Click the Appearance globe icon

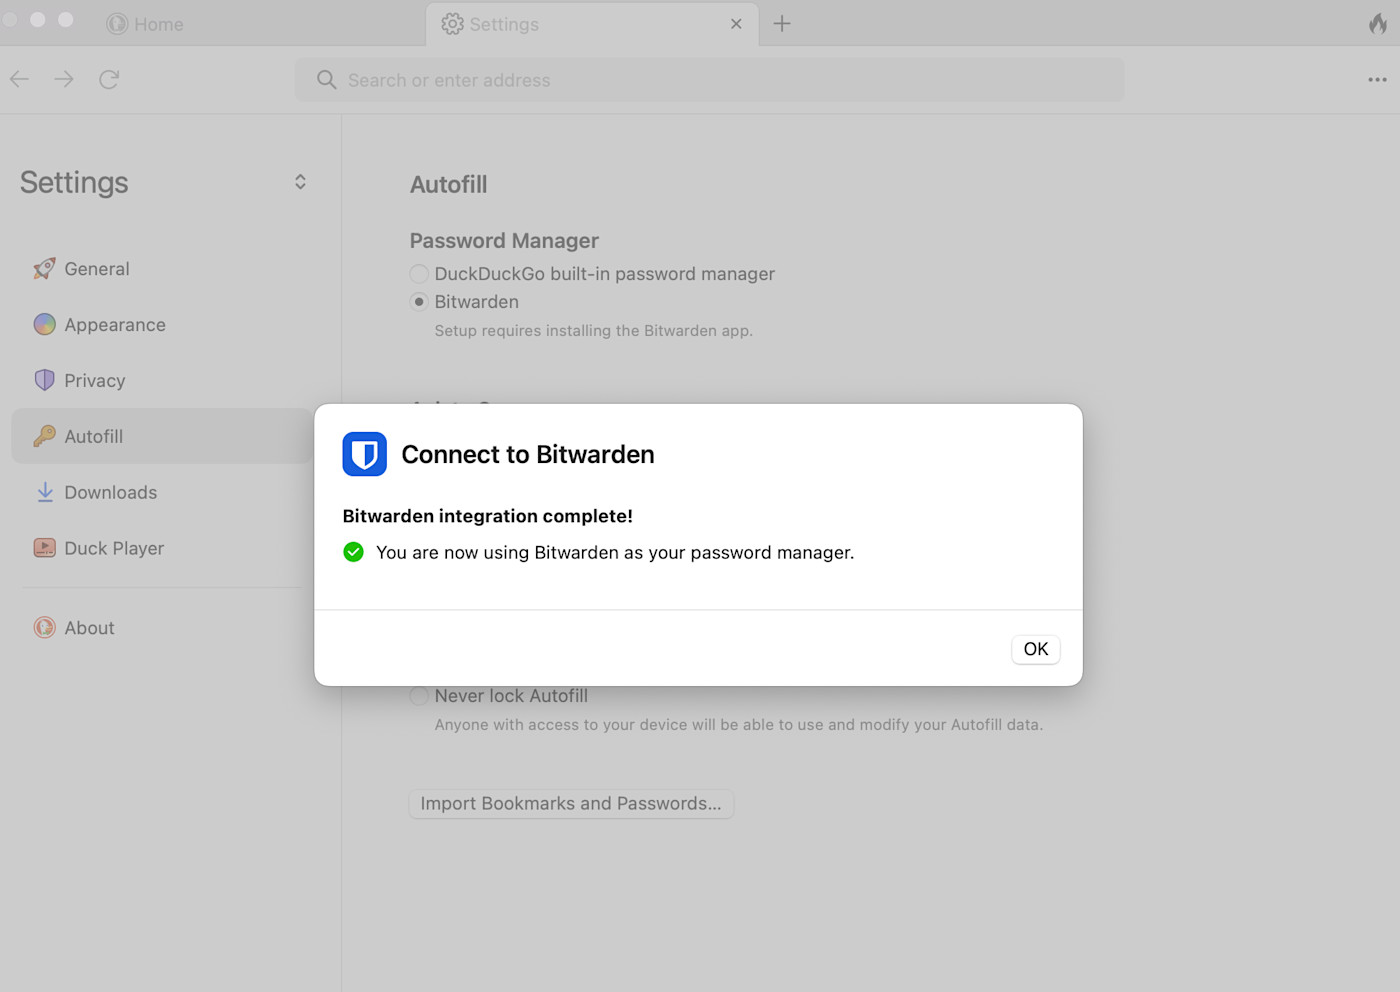pyautogui.click(x=44, y=324)
